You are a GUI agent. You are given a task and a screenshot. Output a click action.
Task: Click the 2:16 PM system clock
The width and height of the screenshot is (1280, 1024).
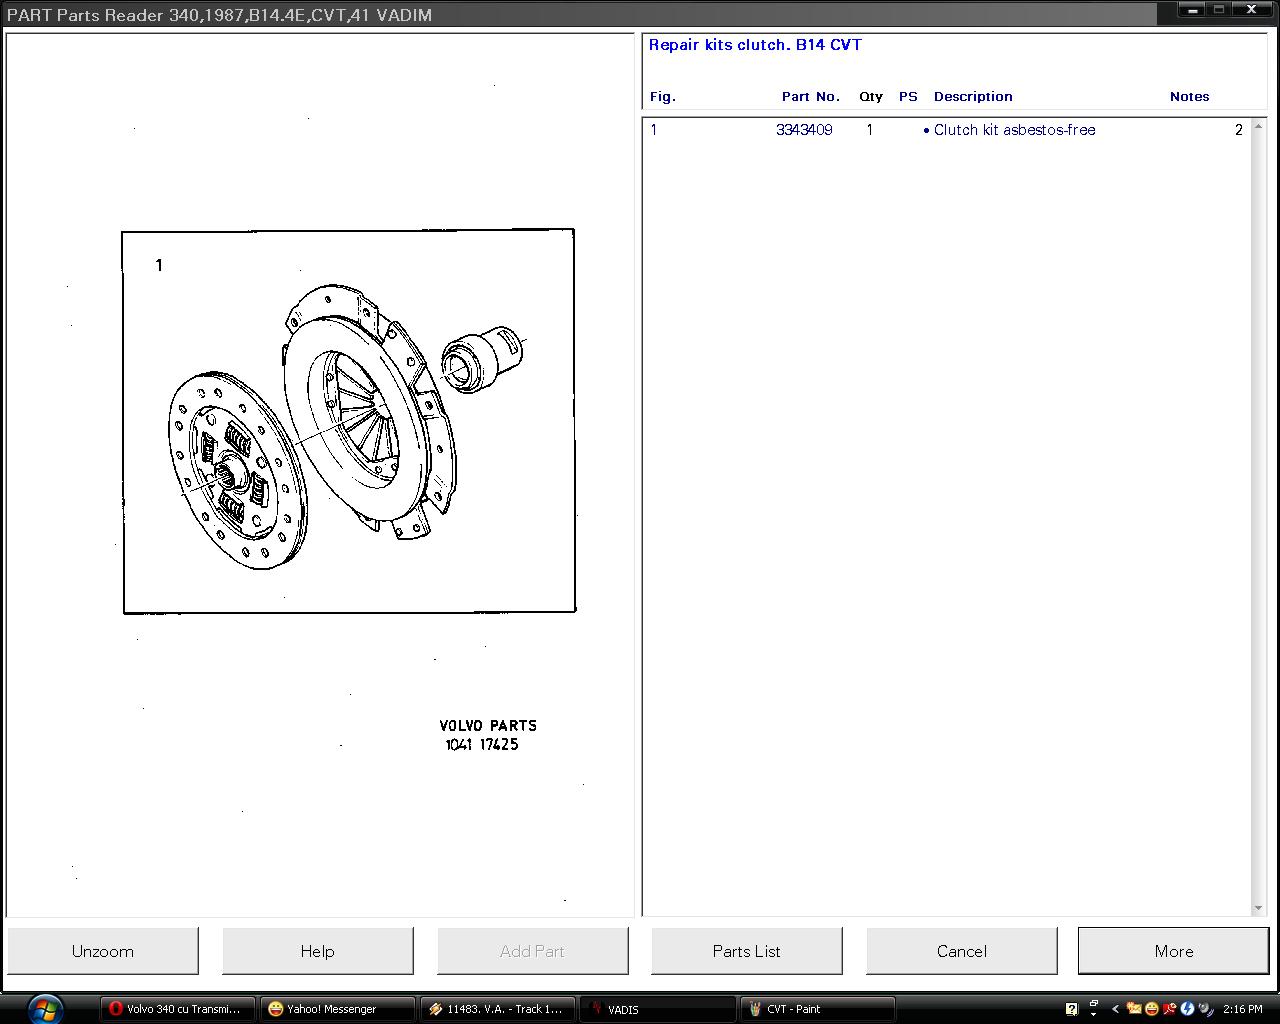[1243, 1009]
